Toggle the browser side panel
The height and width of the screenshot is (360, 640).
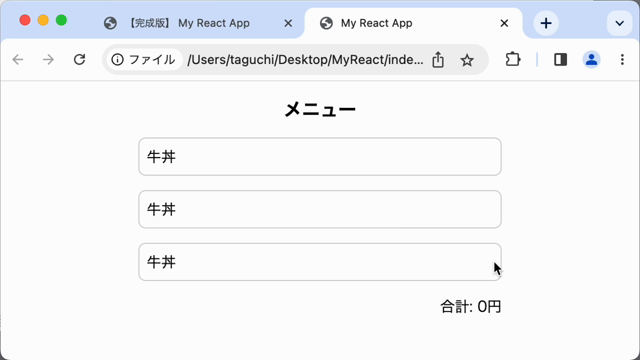(x=560, y=60)
